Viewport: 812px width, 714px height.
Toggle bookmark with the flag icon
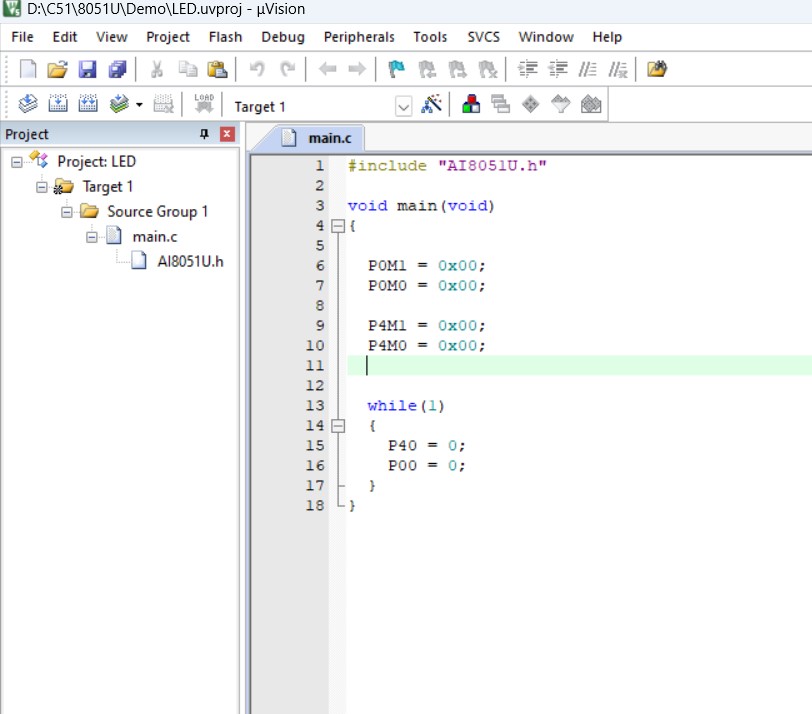pyautogui.click(x=397, y=68)
